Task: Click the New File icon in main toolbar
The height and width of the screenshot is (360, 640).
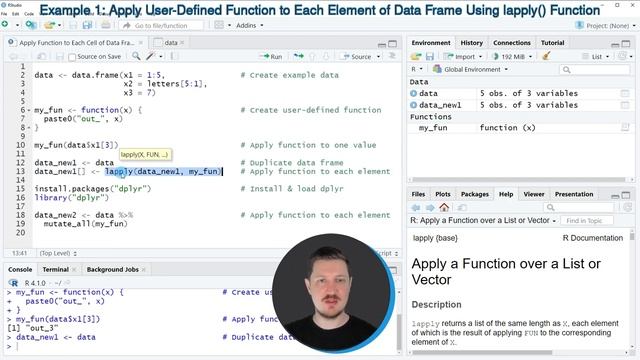Action: (5, 25)
